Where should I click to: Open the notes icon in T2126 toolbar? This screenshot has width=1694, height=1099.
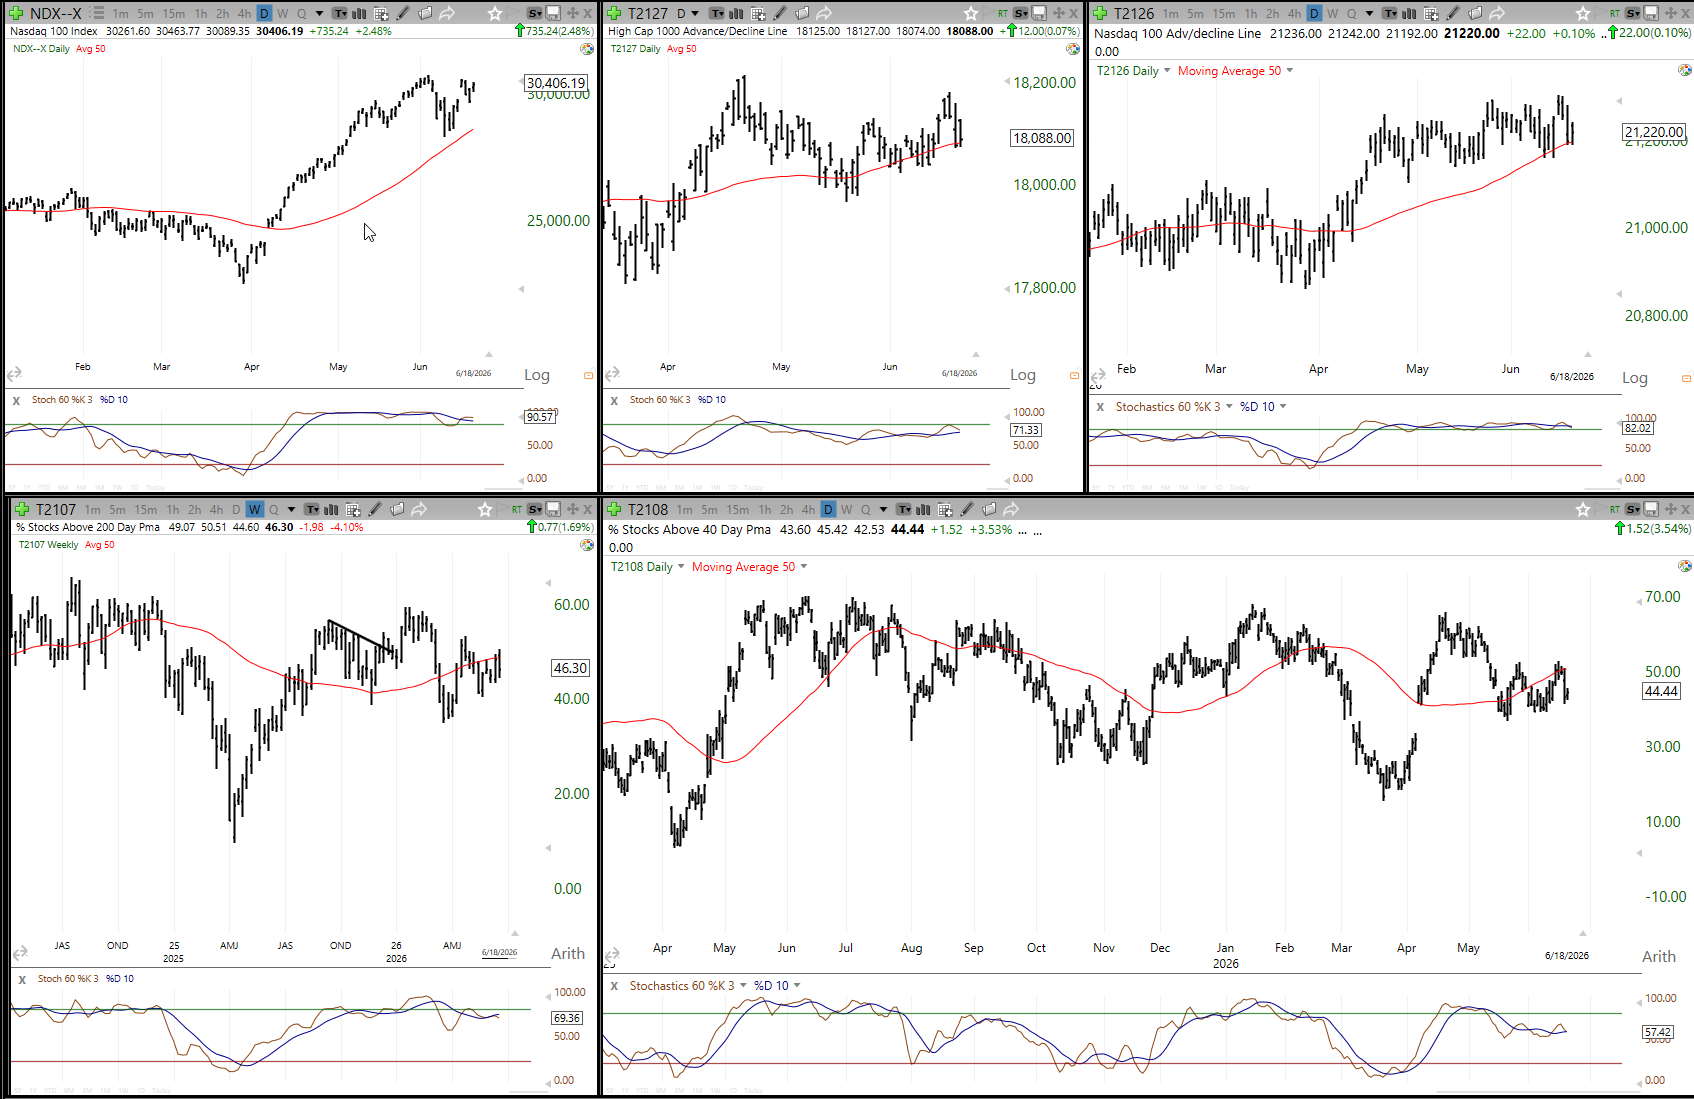1475,13
